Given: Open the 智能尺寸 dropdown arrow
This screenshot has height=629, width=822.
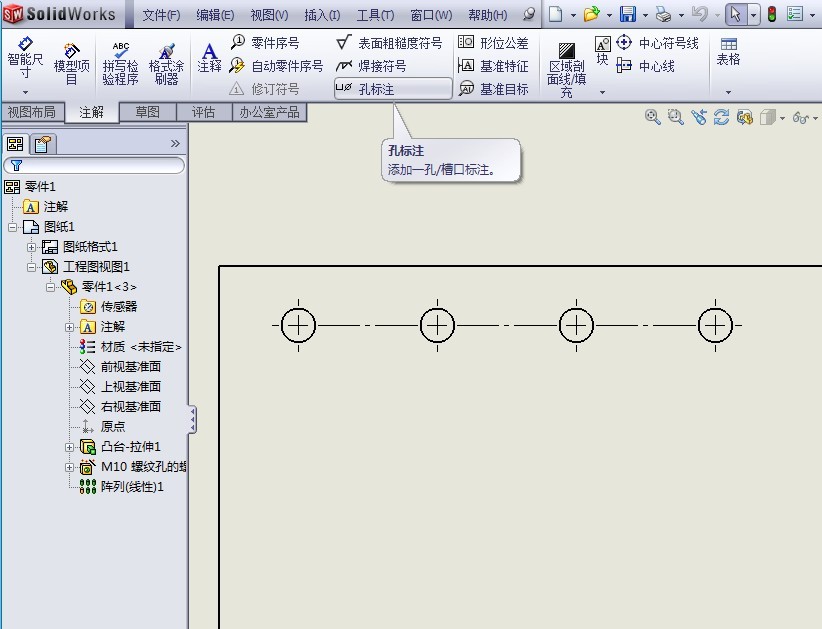Looking at the screenshot, I should click(25, 92).
